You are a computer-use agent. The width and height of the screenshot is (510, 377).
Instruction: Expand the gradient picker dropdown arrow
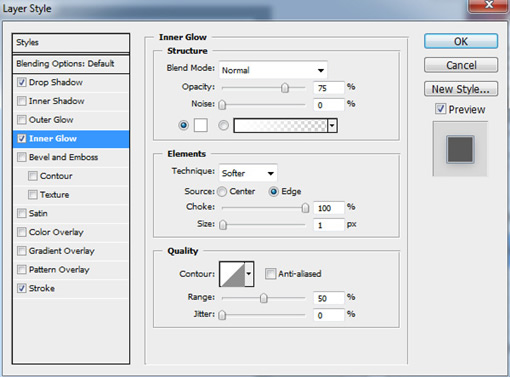click(x=332, y=126)
